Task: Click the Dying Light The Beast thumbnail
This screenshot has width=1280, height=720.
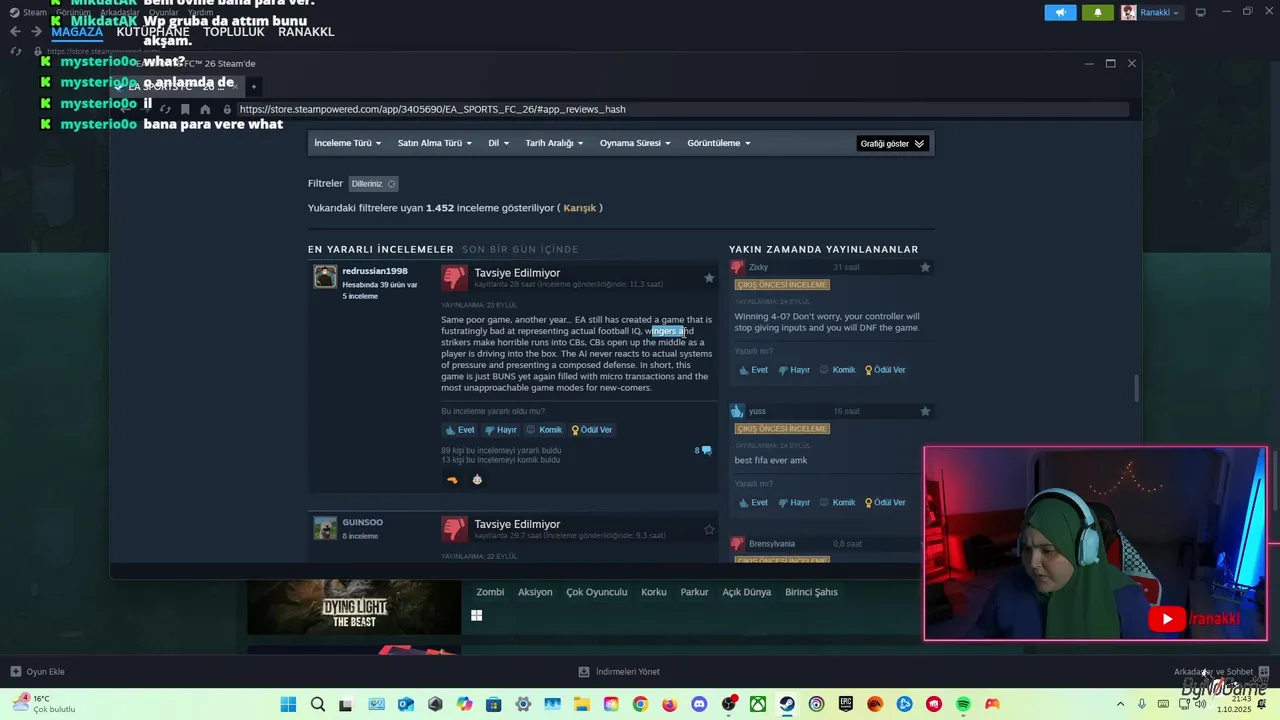Action: [354, 606]
